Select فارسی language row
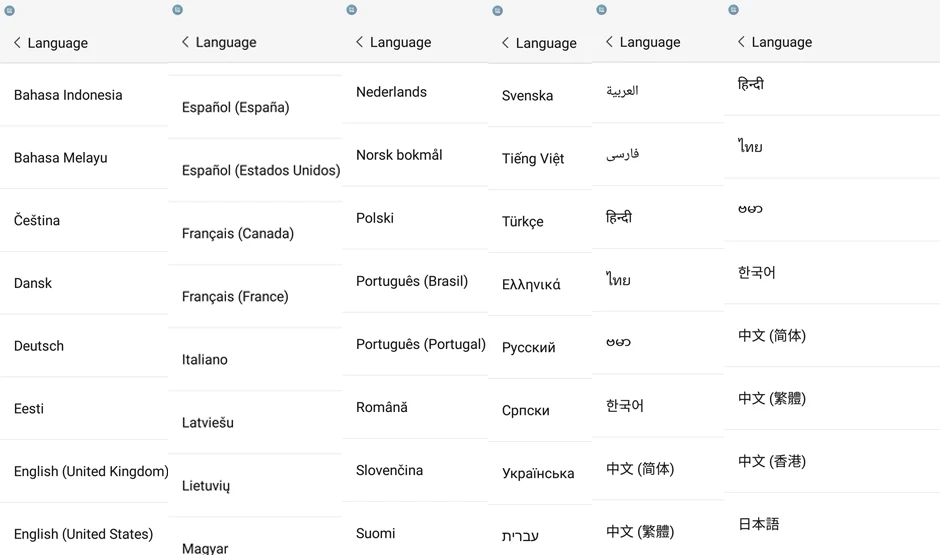This screenshot has height=555, width=940. 658,155
